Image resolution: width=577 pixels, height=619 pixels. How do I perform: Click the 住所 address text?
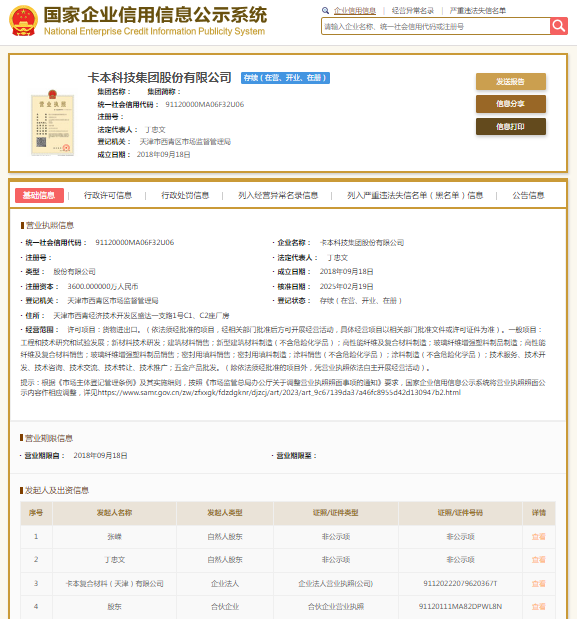pos(141,315)
